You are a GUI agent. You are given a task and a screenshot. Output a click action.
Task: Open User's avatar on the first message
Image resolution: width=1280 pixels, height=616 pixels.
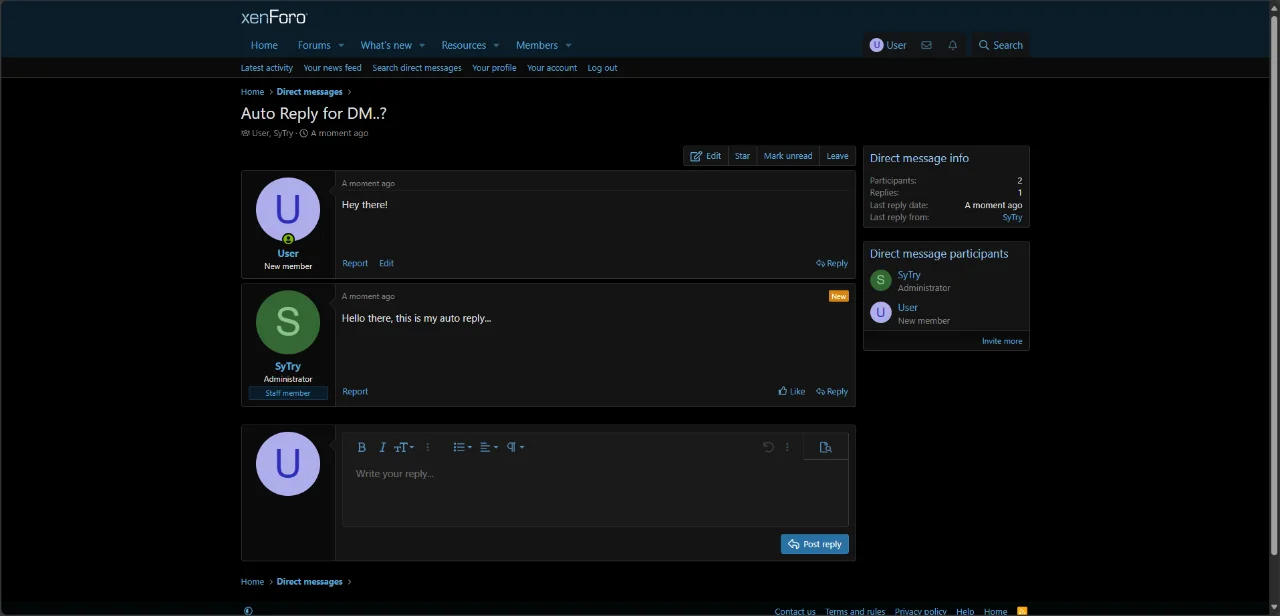(288, 210)
